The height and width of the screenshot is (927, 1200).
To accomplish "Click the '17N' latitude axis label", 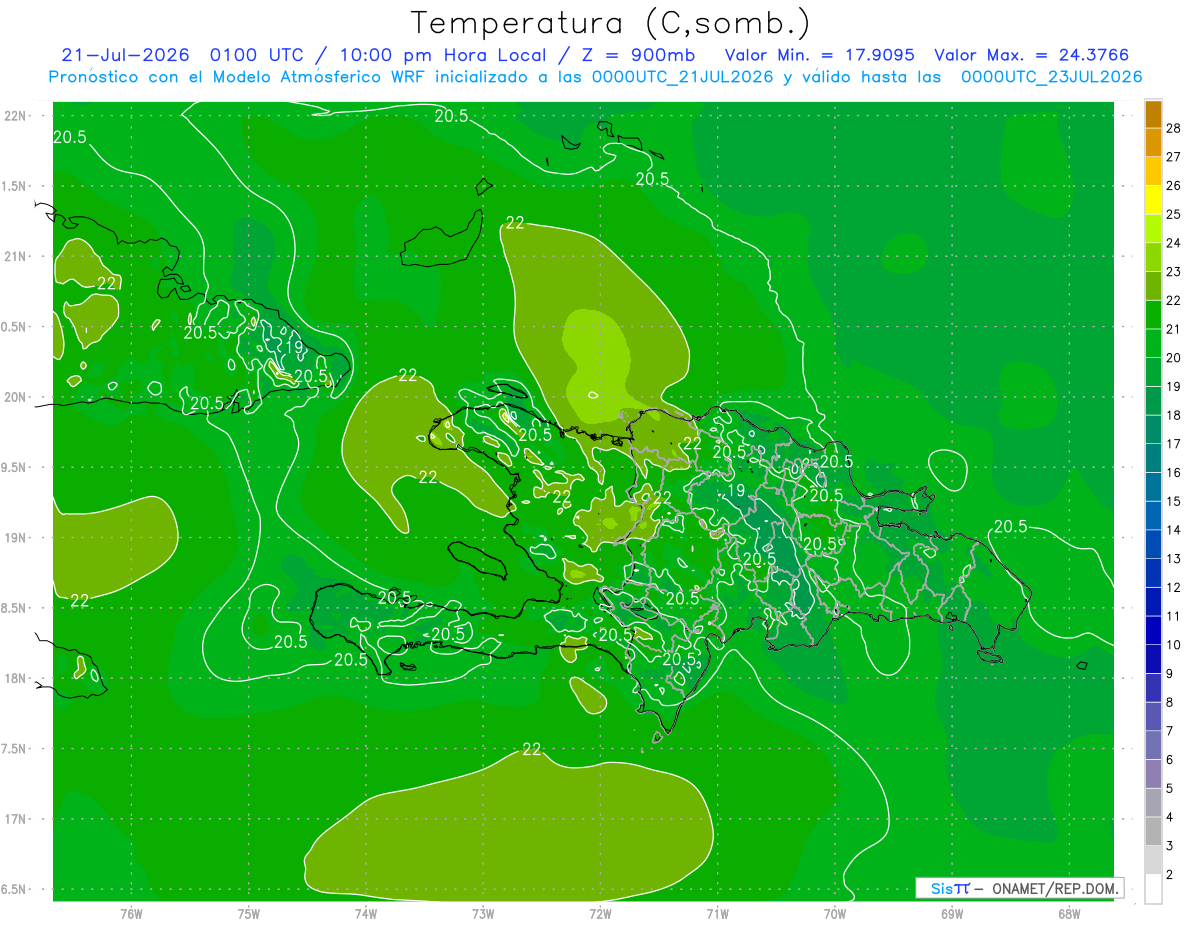I will coord(16,820).
